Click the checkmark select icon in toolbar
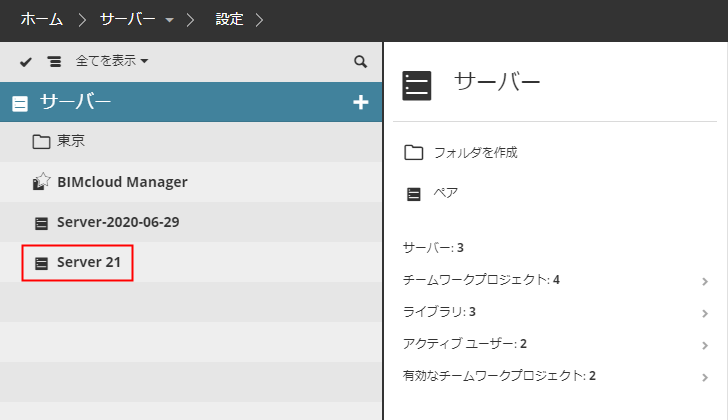728x420 pixels. (x=26, y=62)
